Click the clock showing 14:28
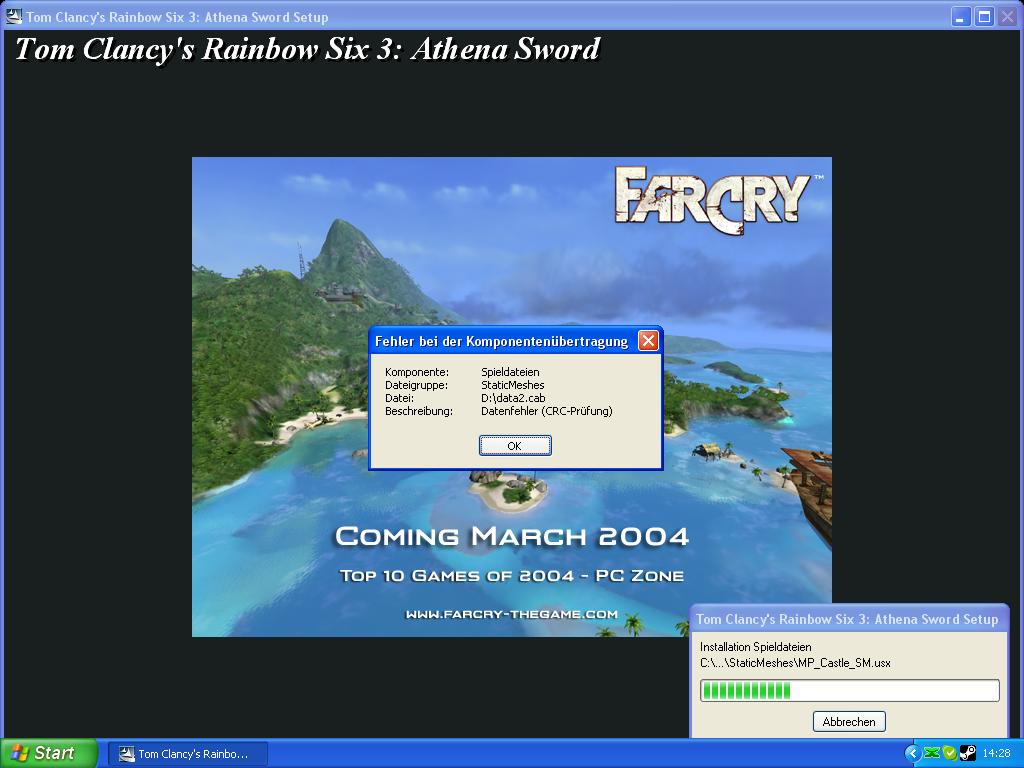 point(997,753)
